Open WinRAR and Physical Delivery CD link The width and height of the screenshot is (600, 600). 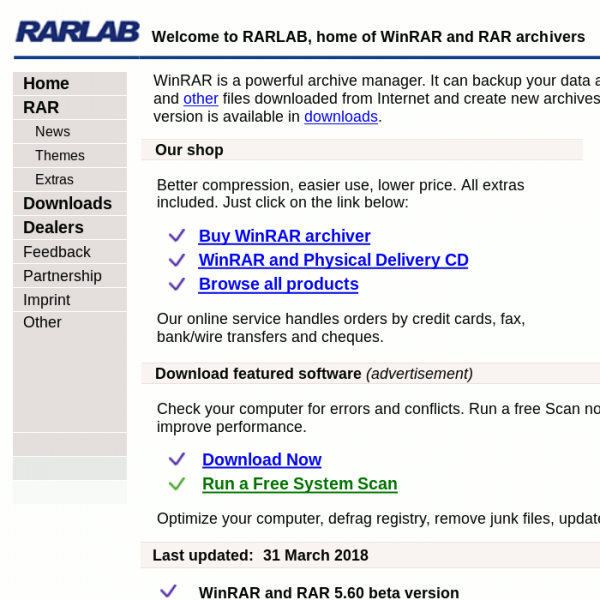pyautogui.click(x=333, y=260)
